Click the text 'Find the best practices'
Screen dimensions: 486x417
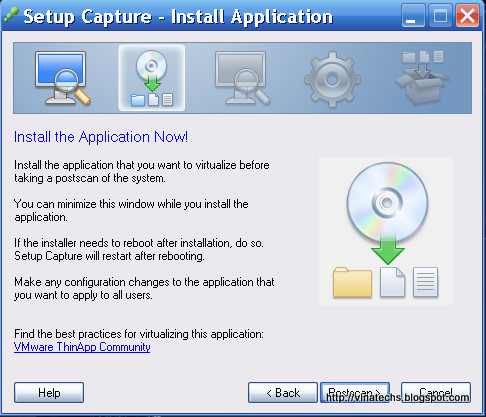coord(68,334)
